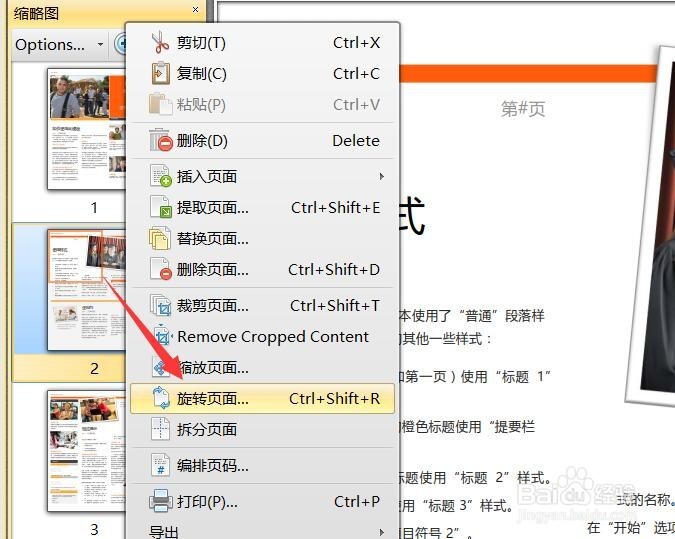Click the printer icon beside 打印(P)
Viewport: 675px width, 539px height.
161,501
